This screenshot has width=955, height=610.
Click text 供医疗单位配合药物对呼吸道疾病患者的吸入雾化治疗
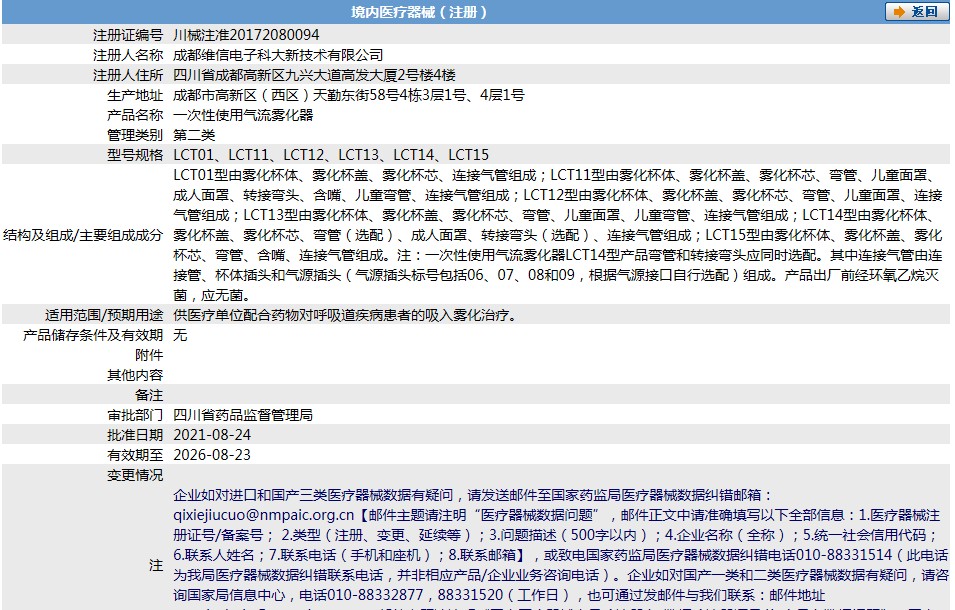tap(345, 315)
